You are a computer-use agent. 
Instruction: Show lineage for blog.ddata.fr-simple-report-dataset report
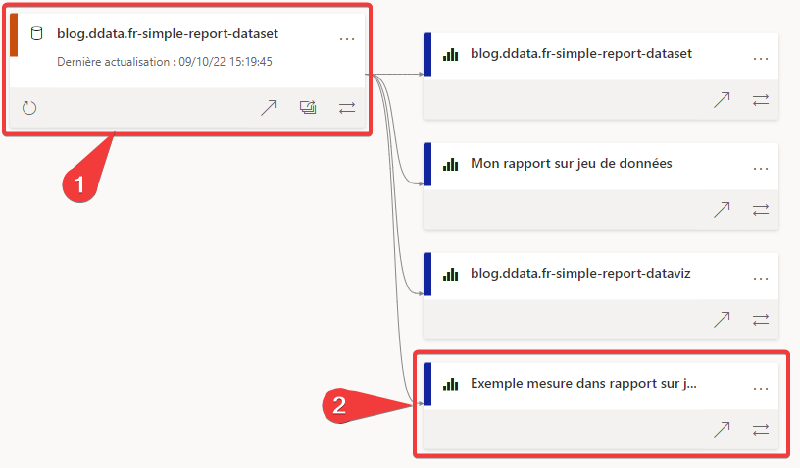coord(761,100)
